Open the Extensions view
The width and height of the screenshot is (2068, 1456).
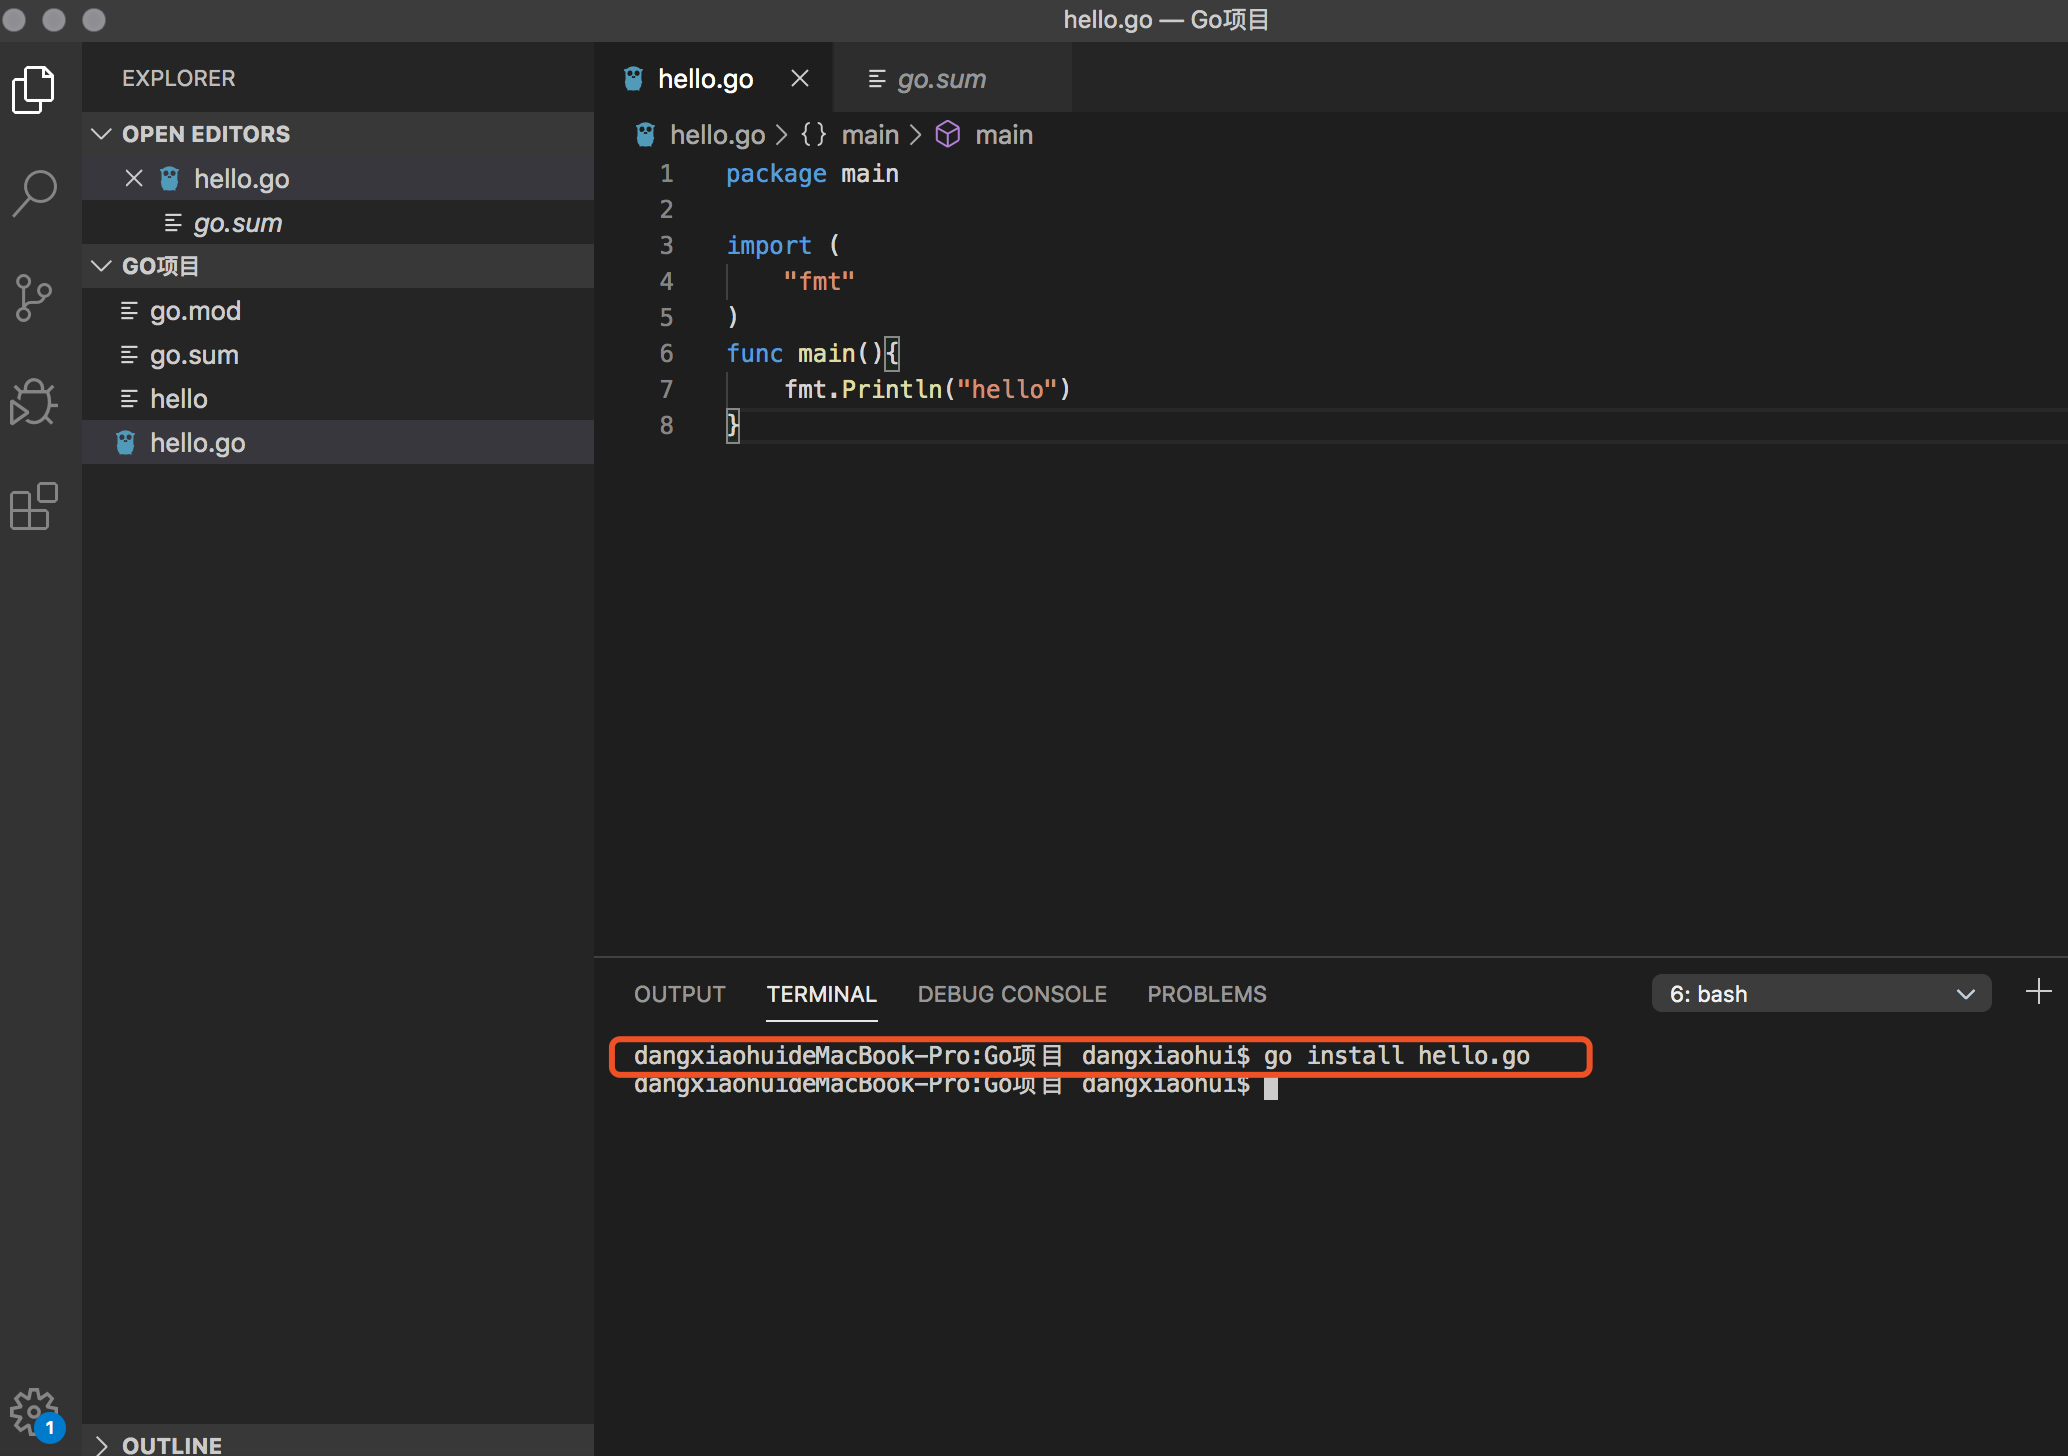tap(34, 507)
